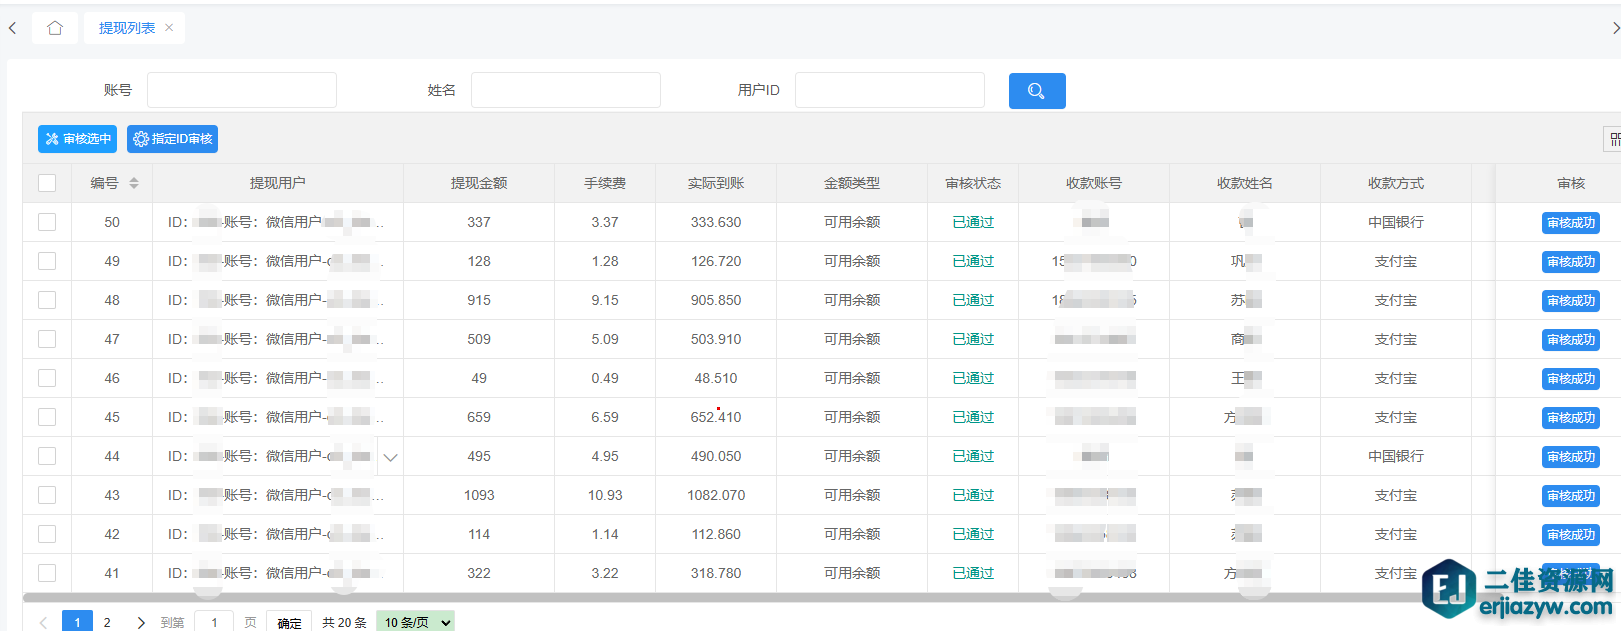The image size is (1621, 631).
Task: Go to page 2
Action: click(x=107, y=622)
